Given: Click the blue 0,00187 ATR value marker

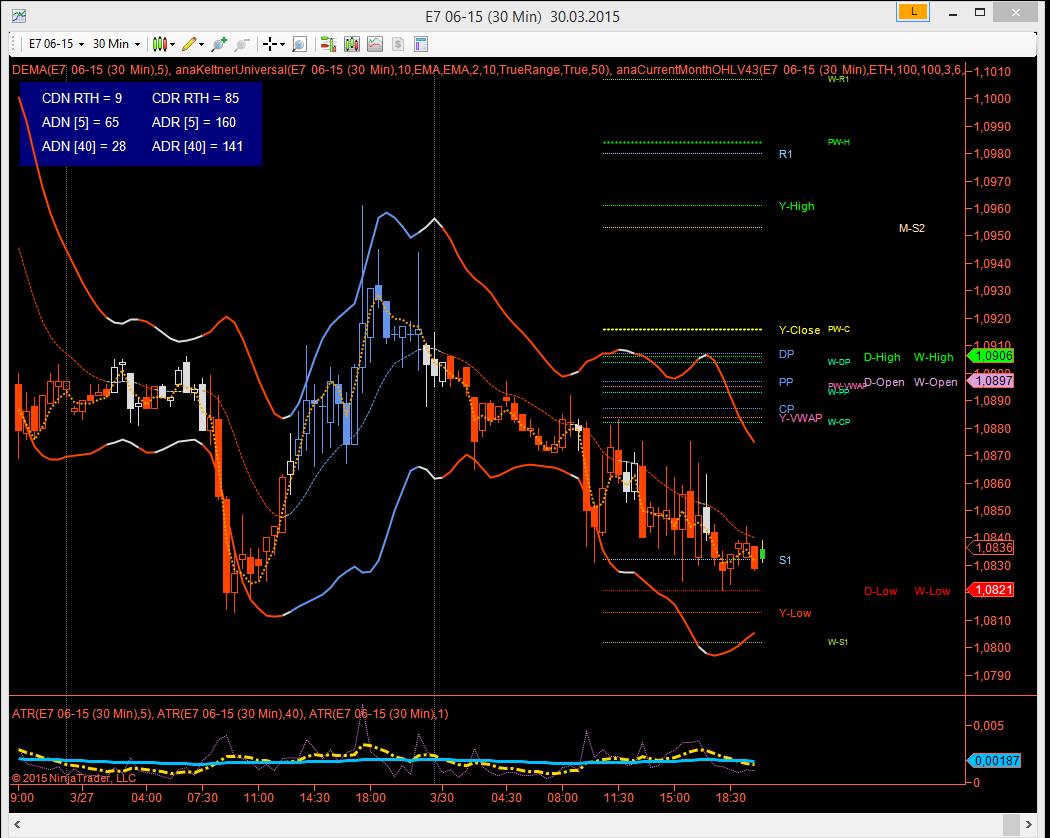Looking at the screenshot, I should [994, 760].
